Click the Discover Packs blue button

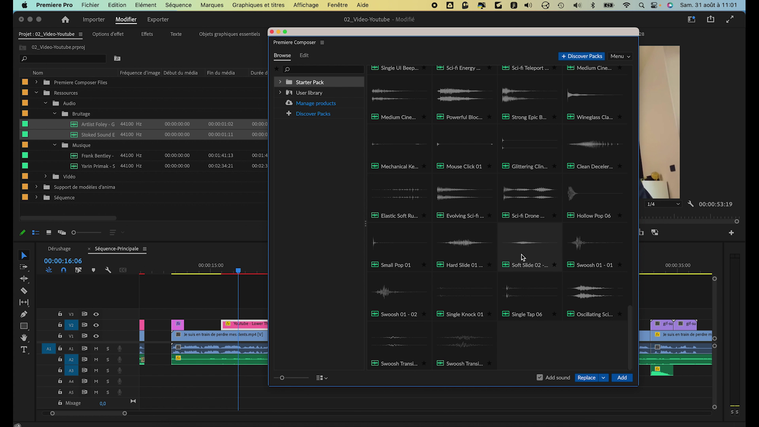tap(582, 56)
